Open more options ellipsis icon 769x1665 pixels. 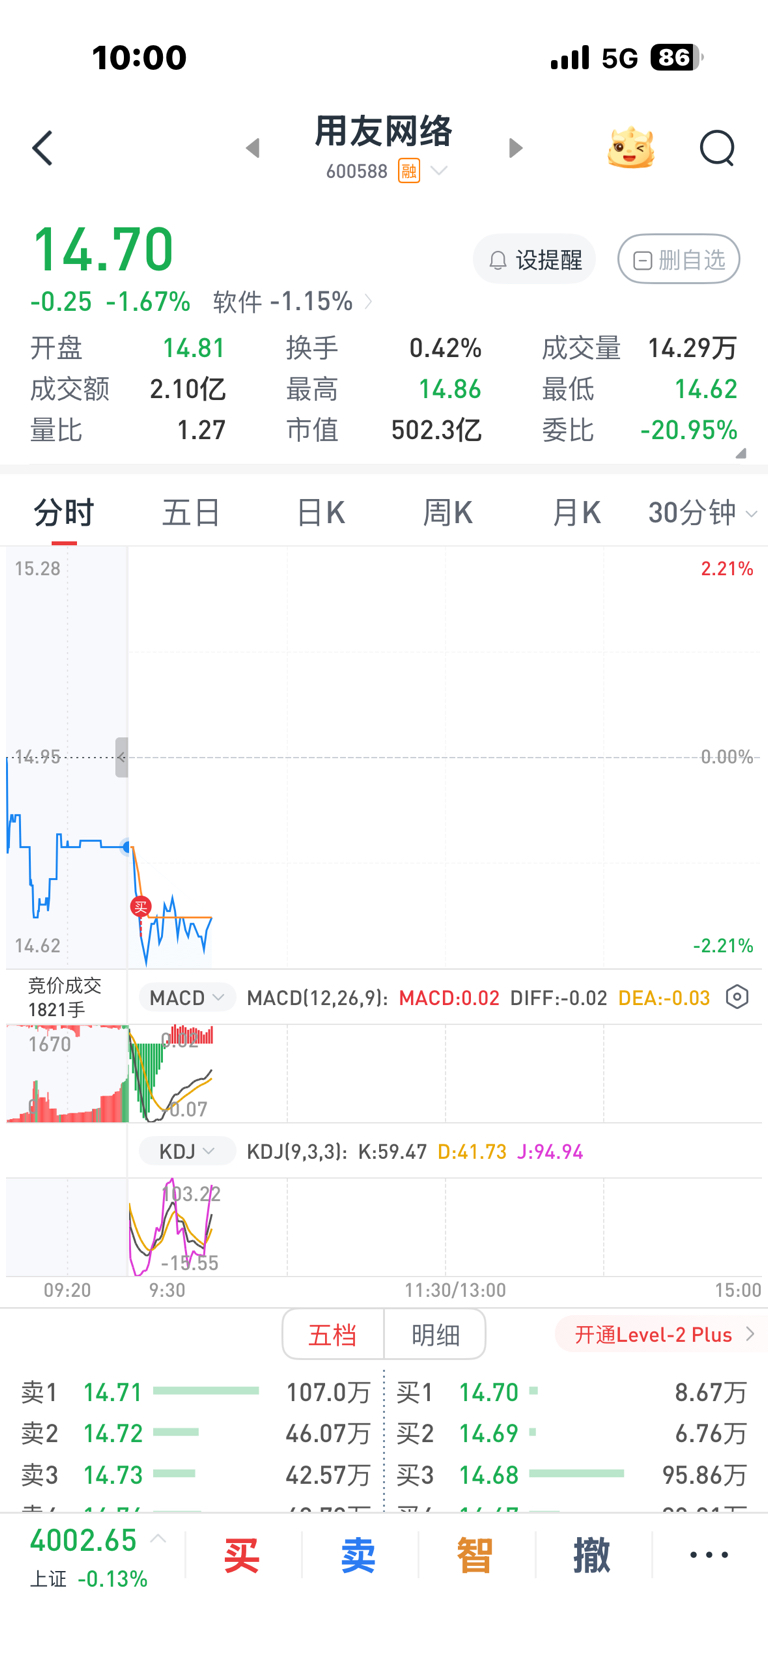click(x=709, y=1555)
